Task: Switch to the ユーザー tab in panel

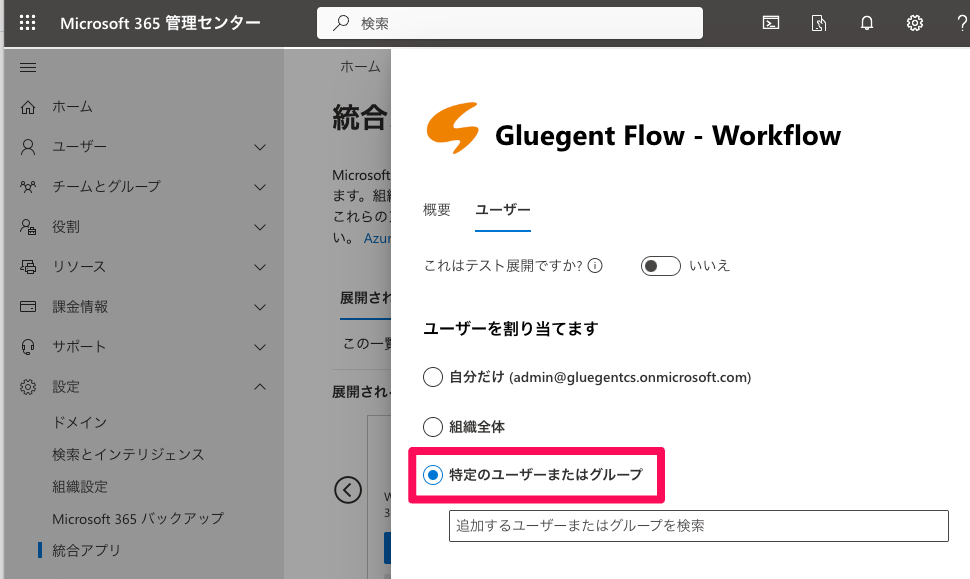Action: coord(503,210)
